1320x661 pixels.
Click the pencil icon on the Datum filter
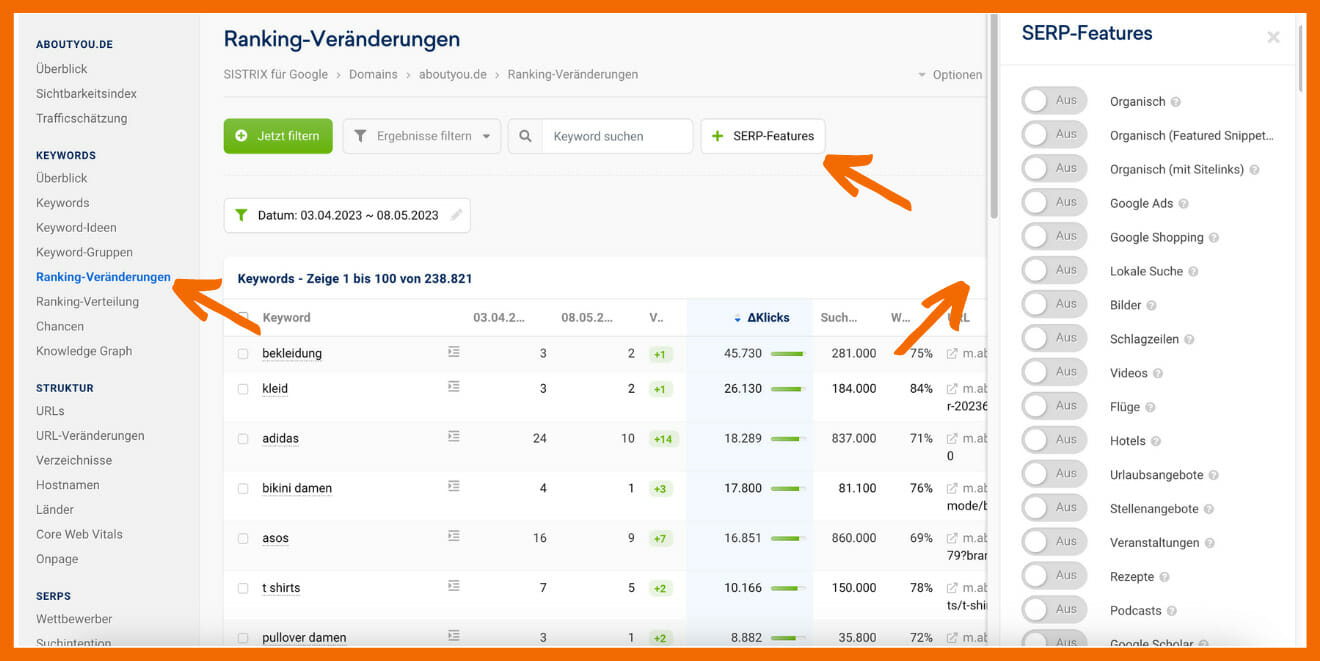[x=456, y=215]
